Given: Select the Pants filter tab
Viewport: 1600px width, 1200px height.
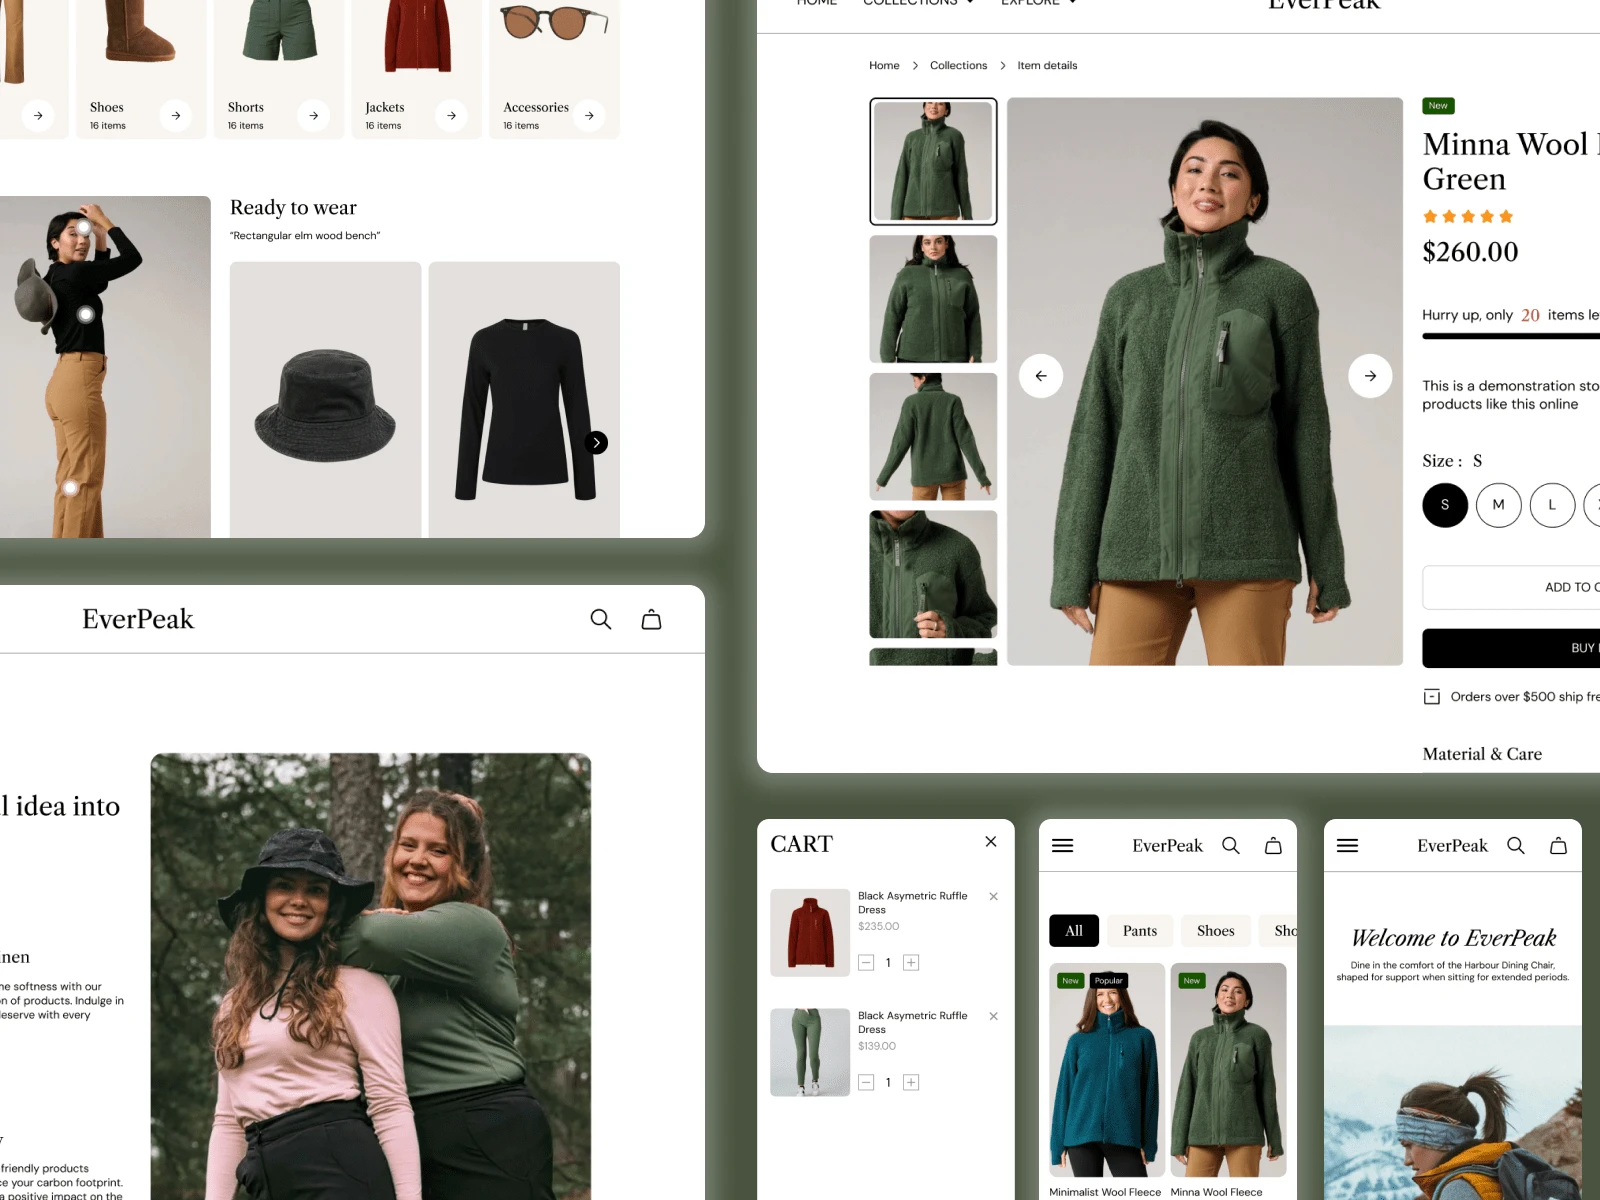Looking at the screenshot, I should click(1140, 931).
